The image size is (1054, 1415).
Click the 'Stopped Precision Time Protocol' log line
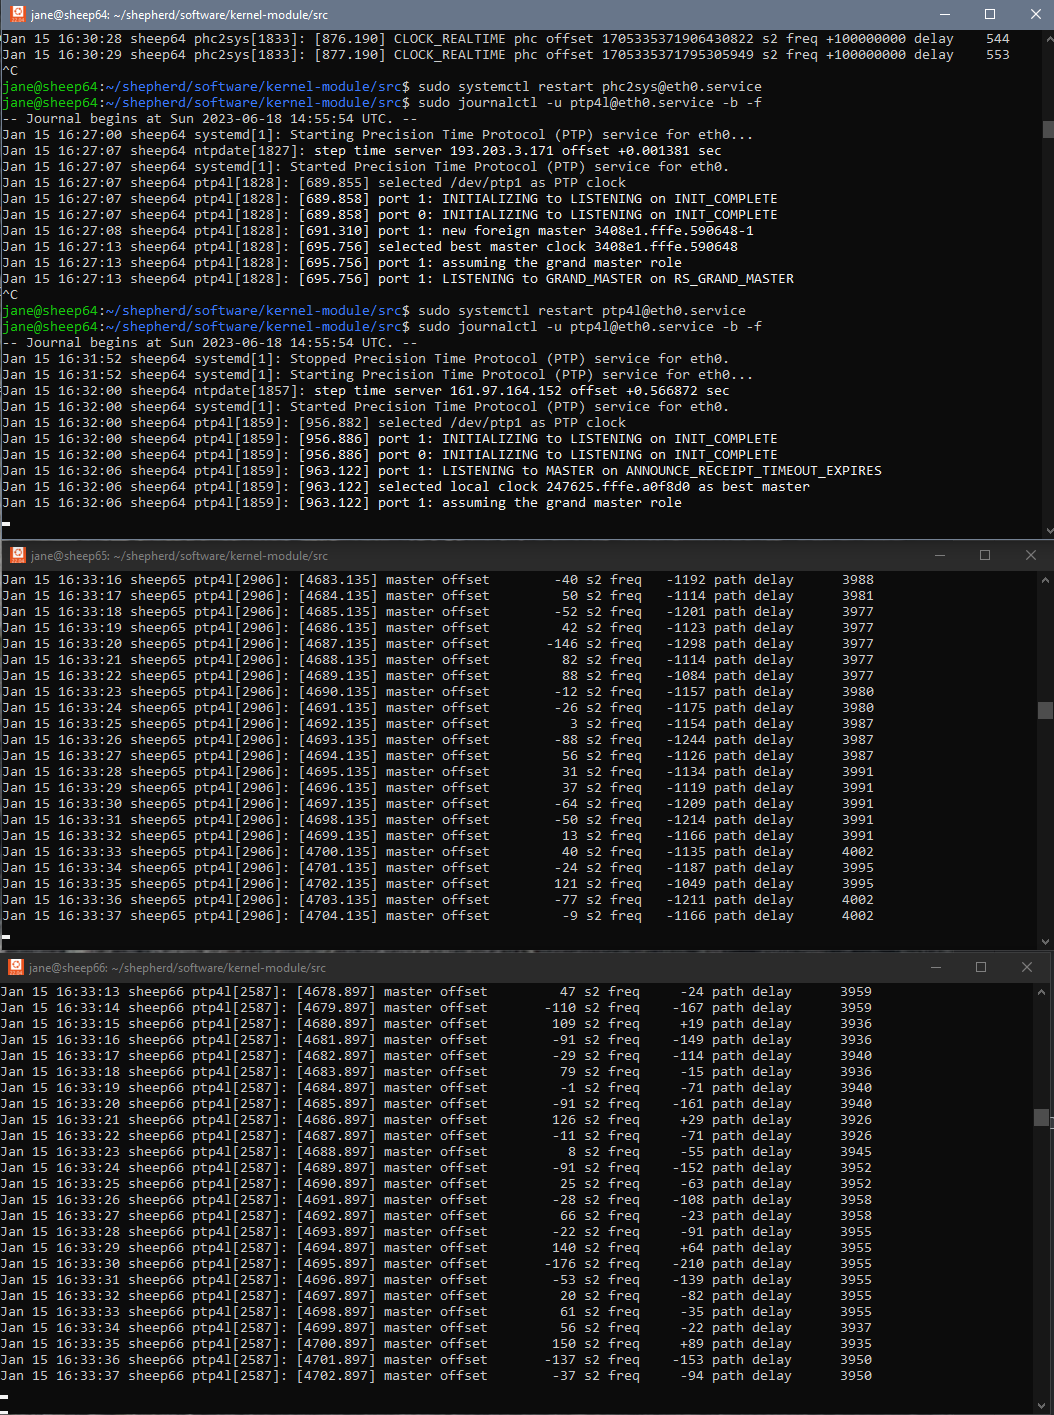click(x=365, y=359)
